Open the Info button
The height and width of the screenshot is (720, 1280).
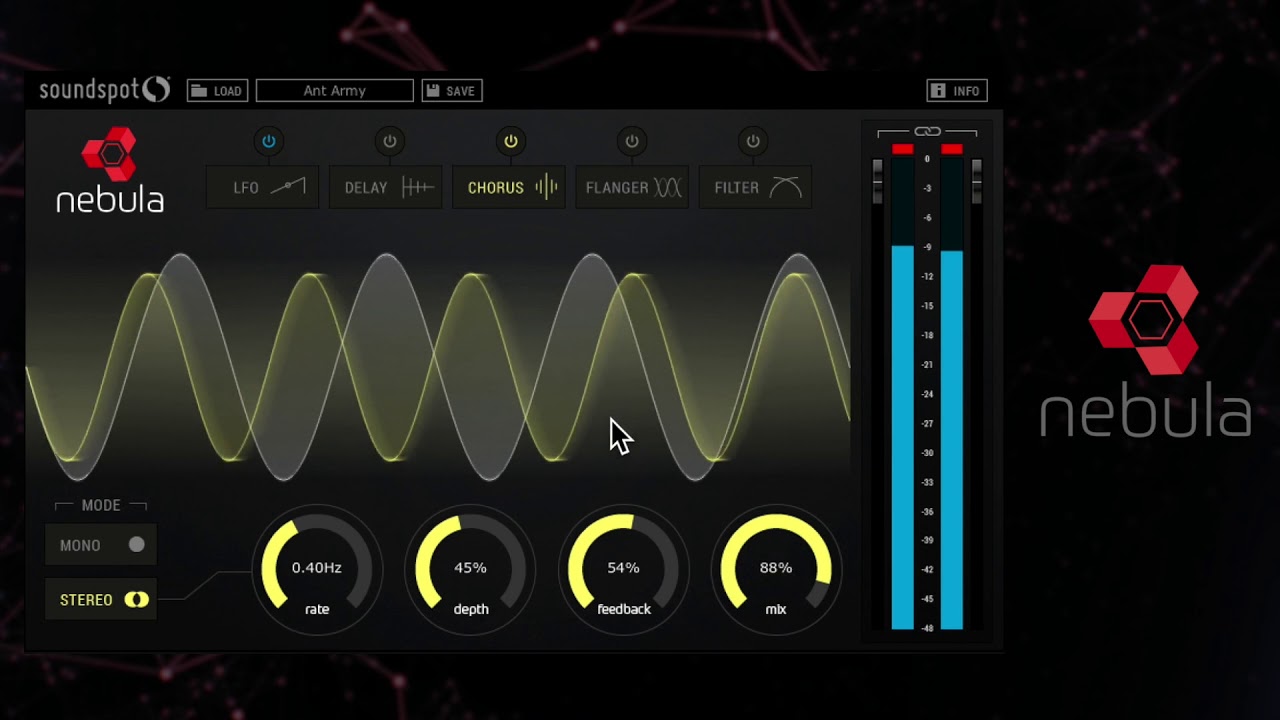click(x=957, y=91)
